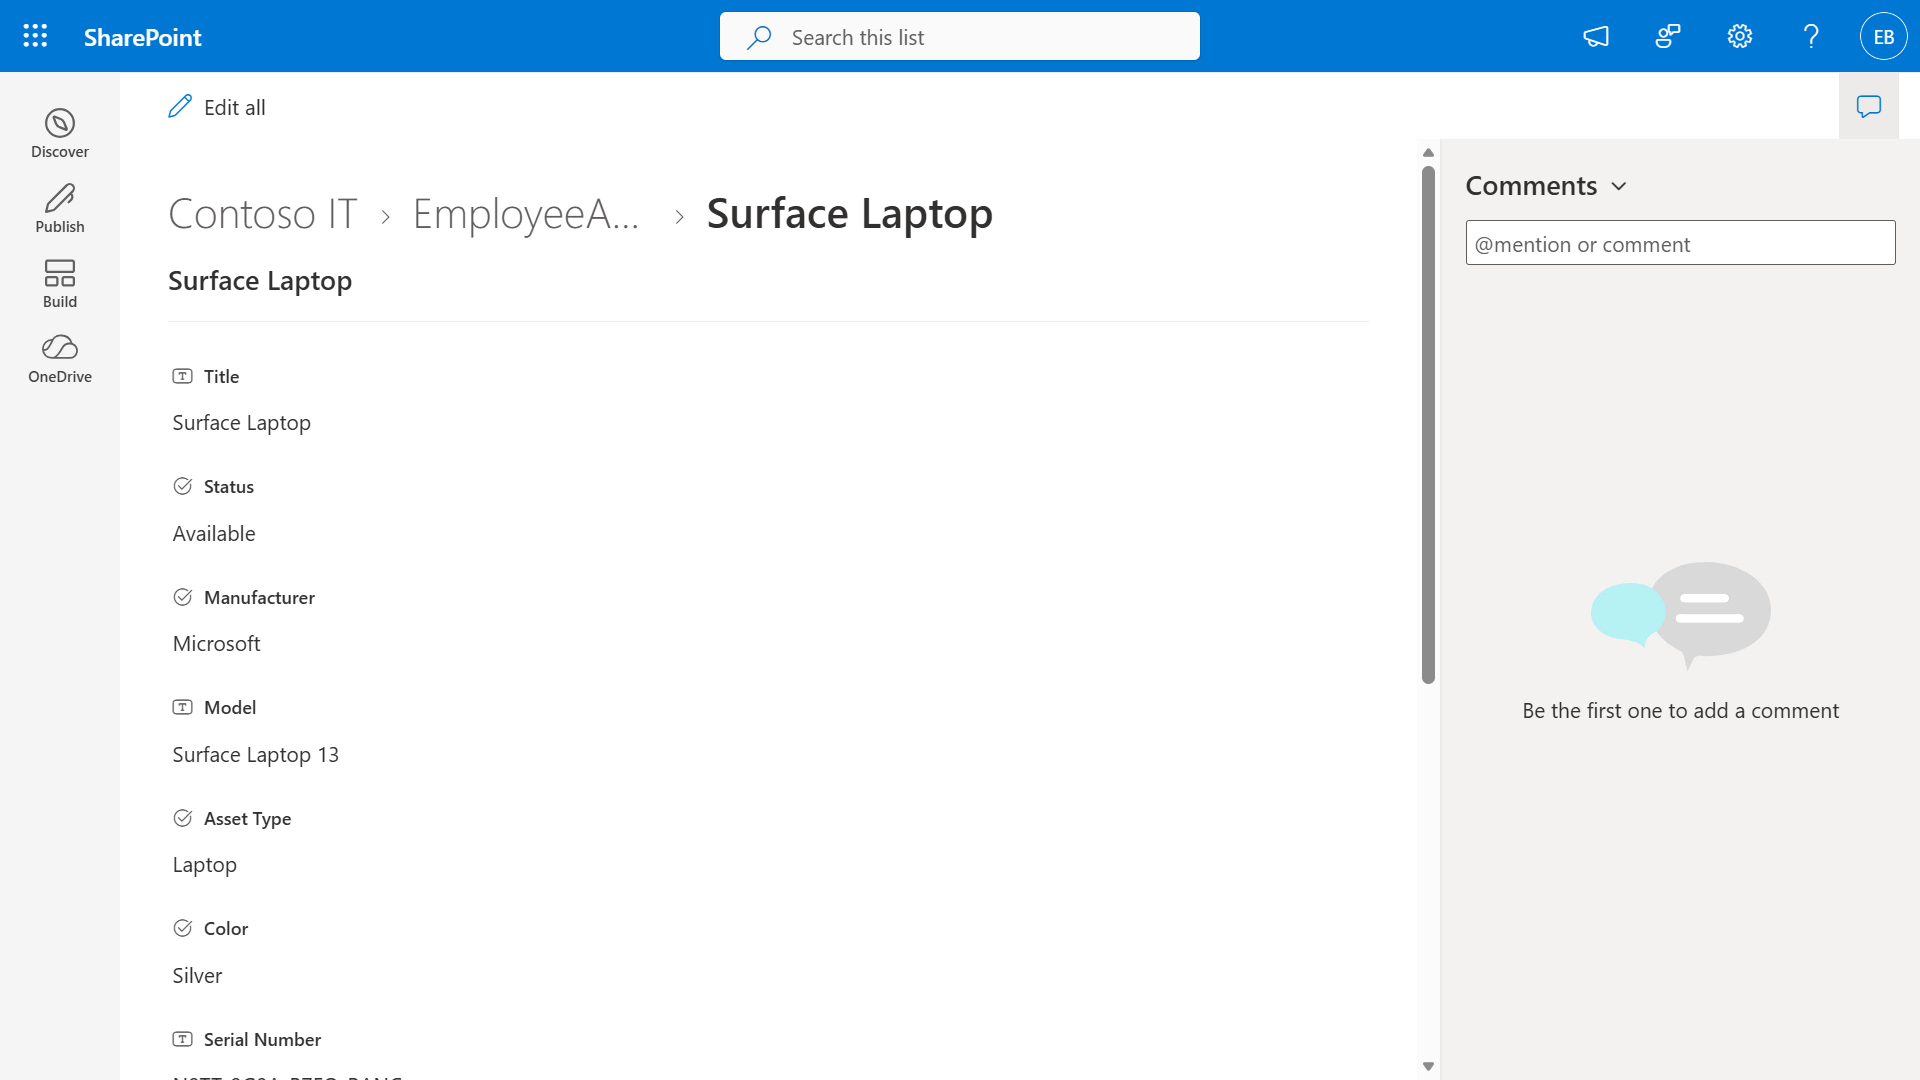Click the Manufacturer label
This screenshot has width=1920, height=1080.
pos(259,598)
